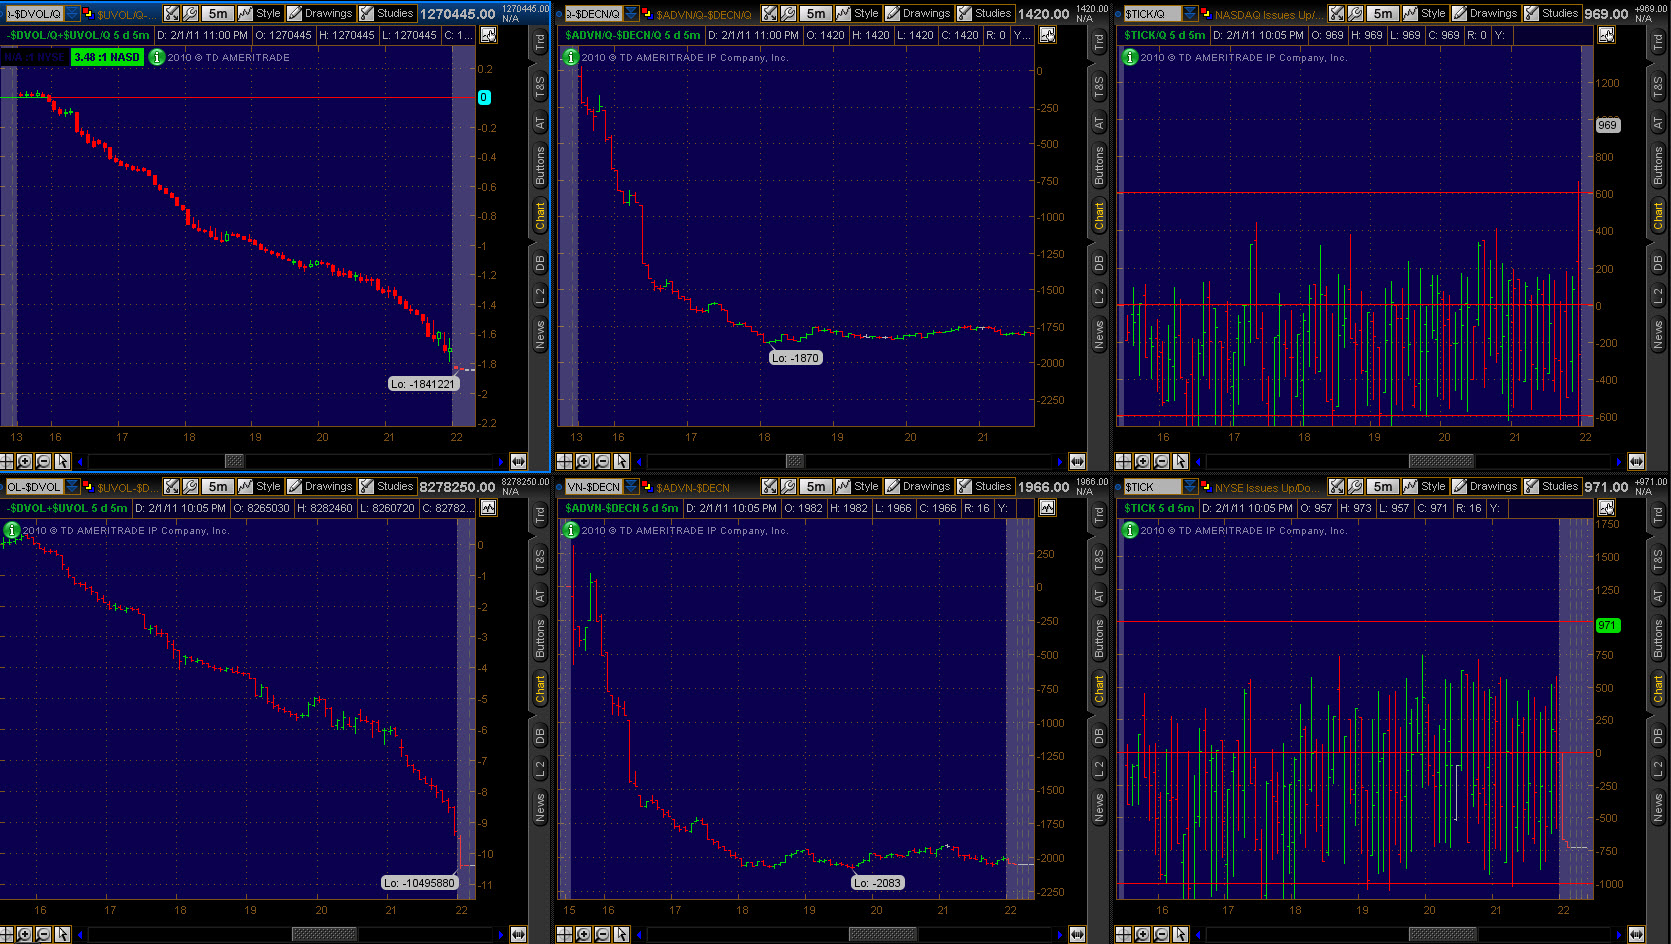Click the green info icon in -$DVOL/Q+$UVOL/Q chart

click(x=157, y=57)
